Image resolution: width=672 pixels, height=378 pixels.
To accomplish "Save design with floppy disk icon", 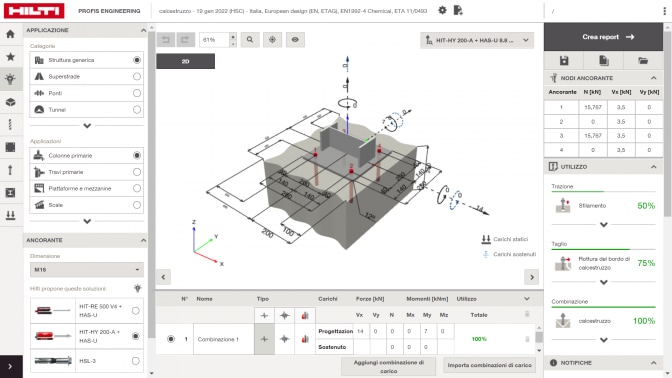I will pyautogui.click(x=564, y=61).
